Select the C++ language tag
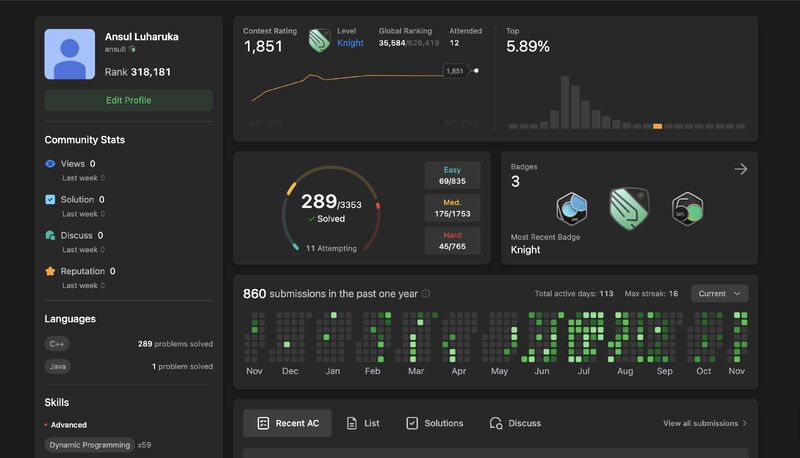Screen dimensions: 800x458 tap(57, 344)
